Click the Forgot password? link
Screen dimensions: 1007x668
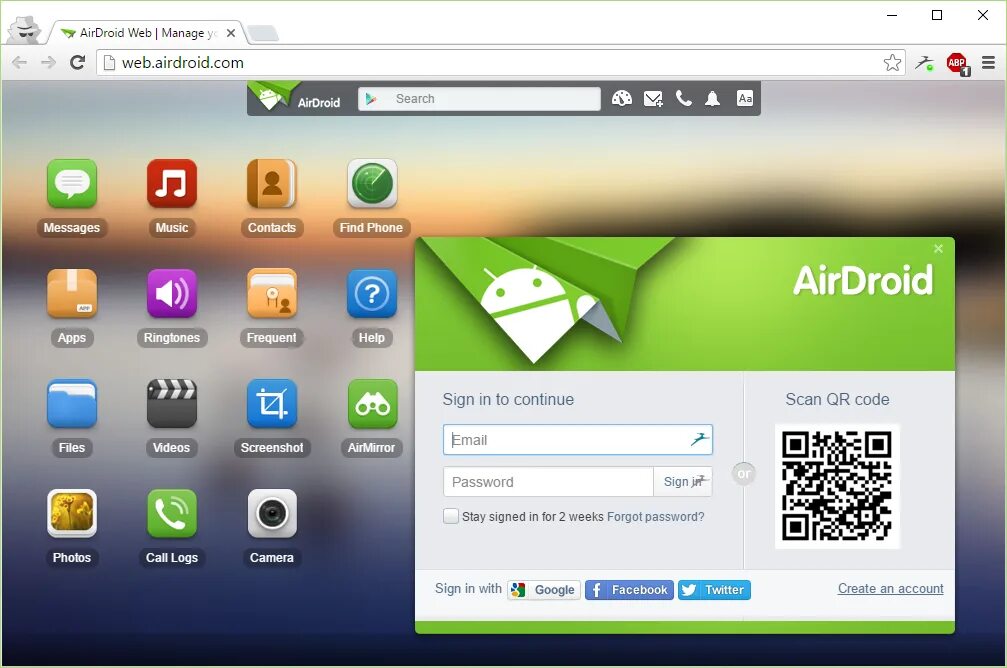[x=655, y=516]
